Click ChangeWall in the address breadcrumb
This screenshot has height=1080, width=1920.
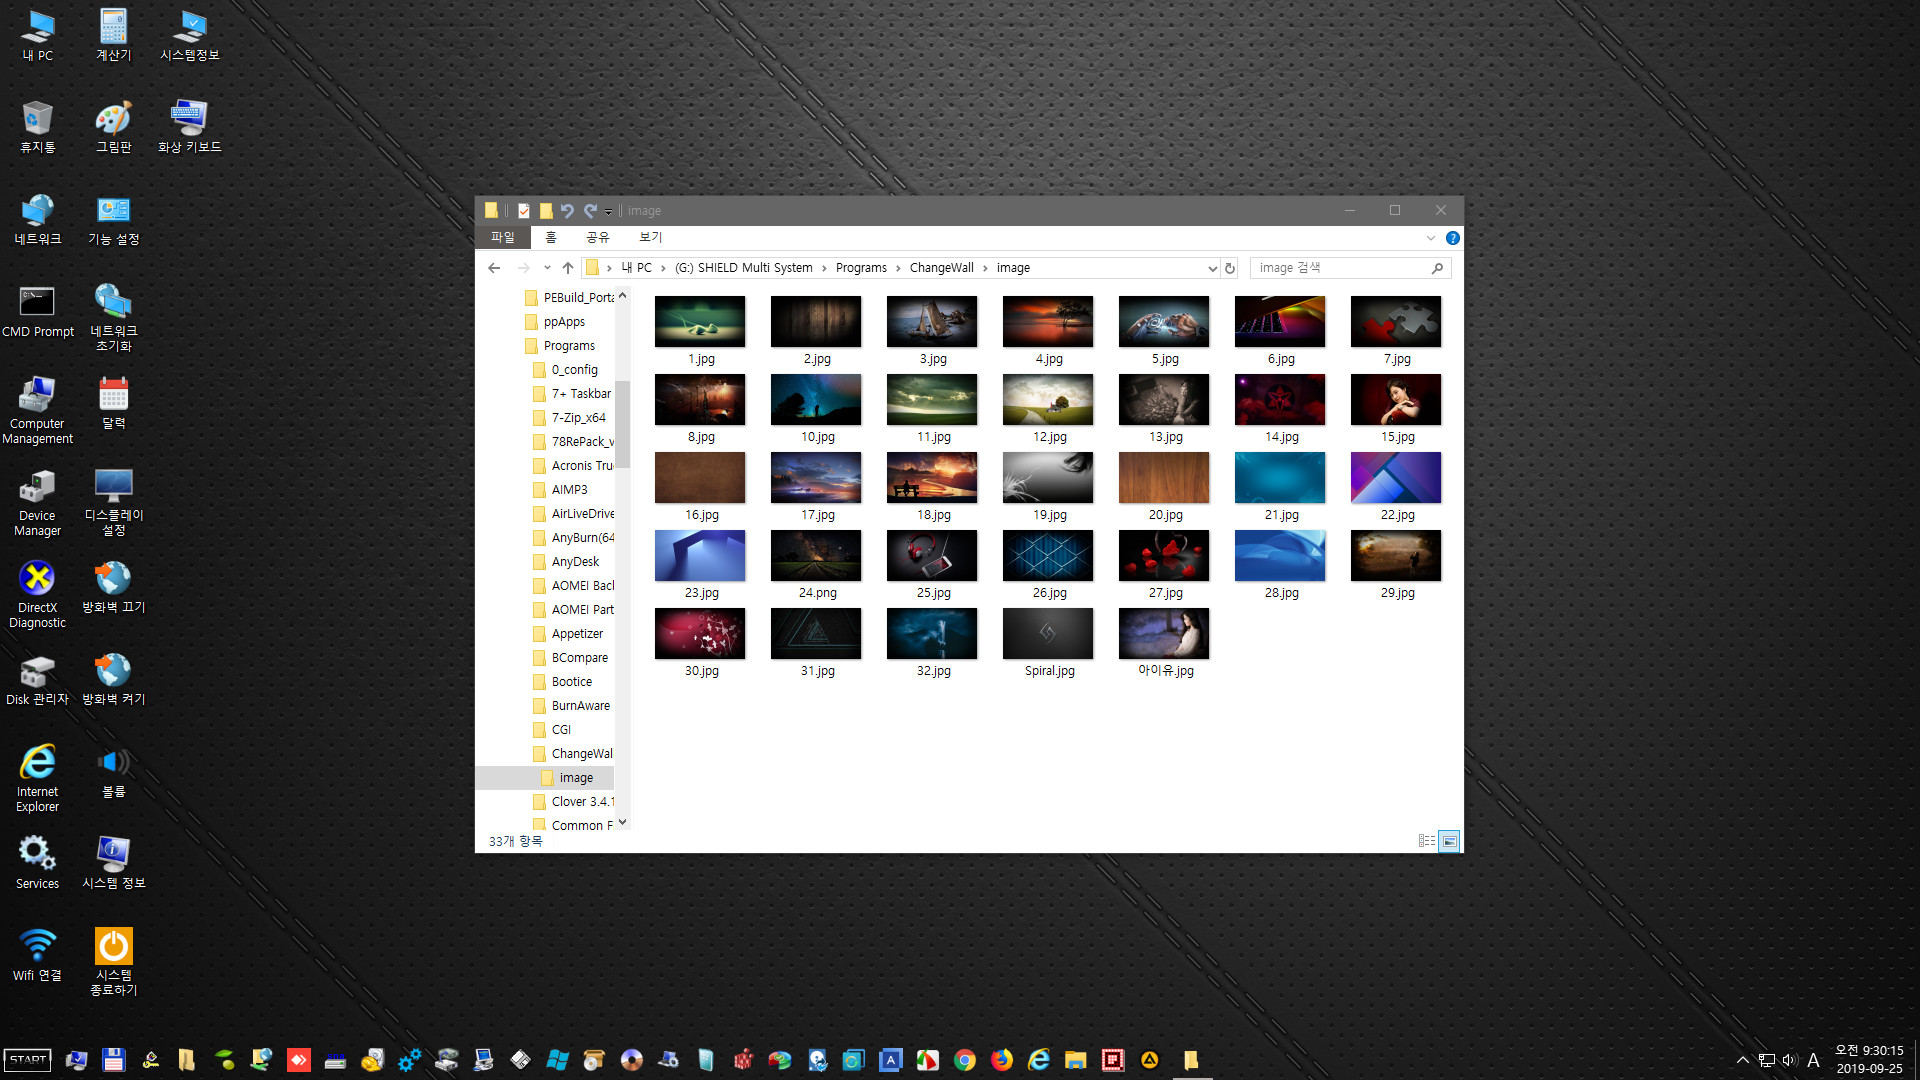coord(941,268)
